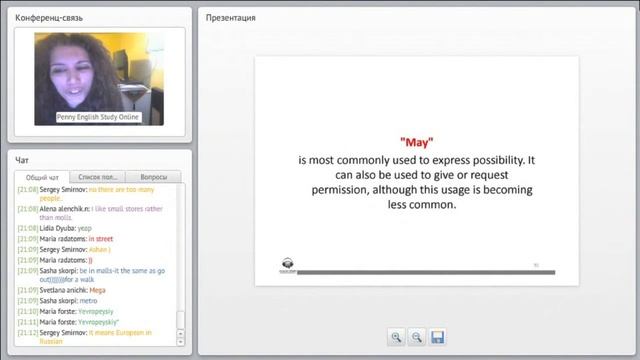Save the presentation with floppy disk icon

tap(437, 337)
